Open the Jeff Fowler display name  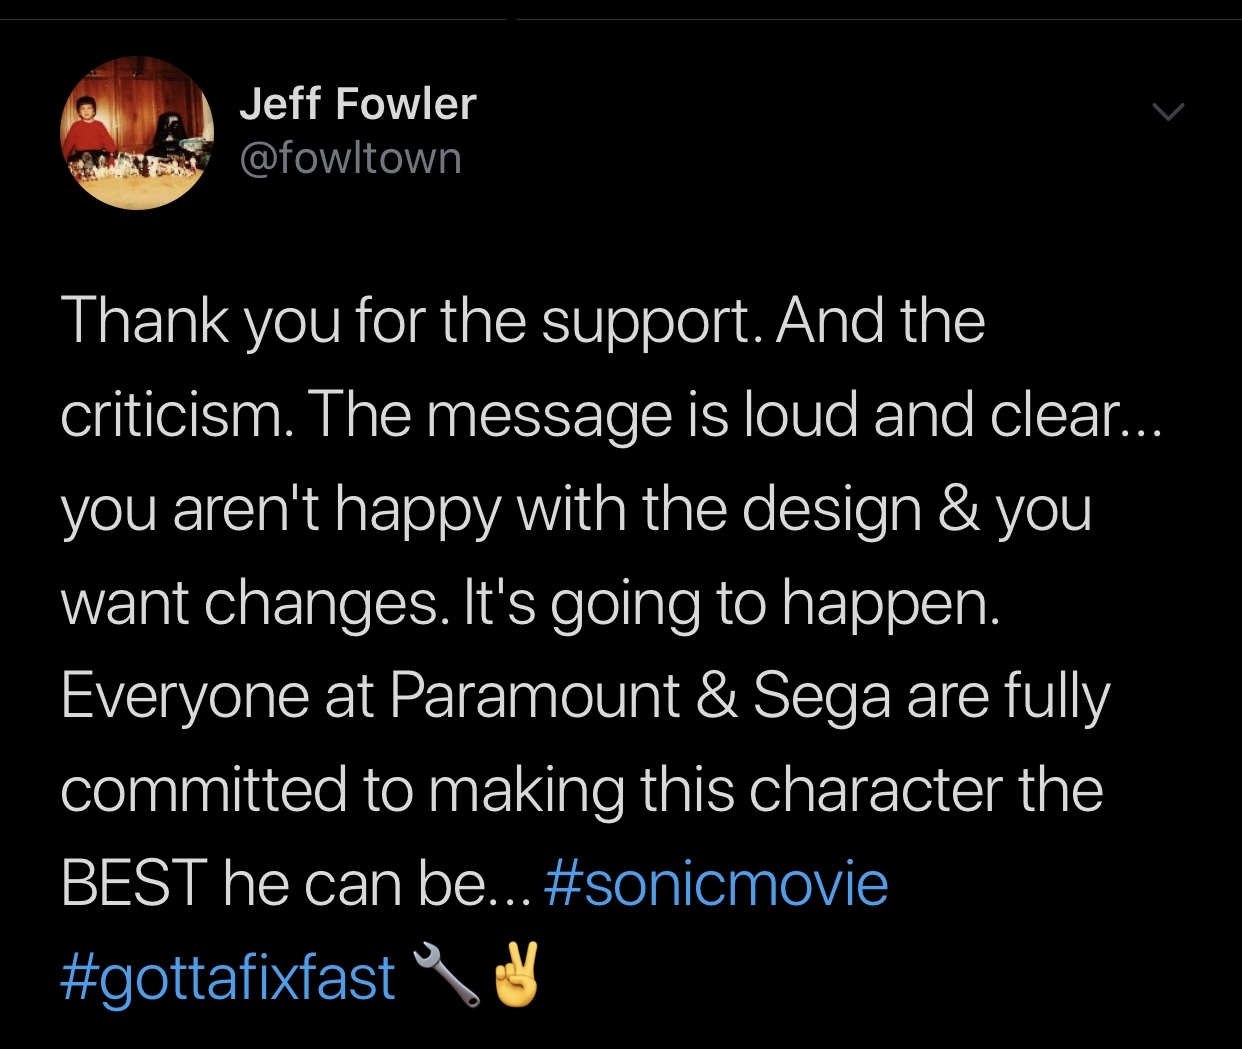[357, 104]
